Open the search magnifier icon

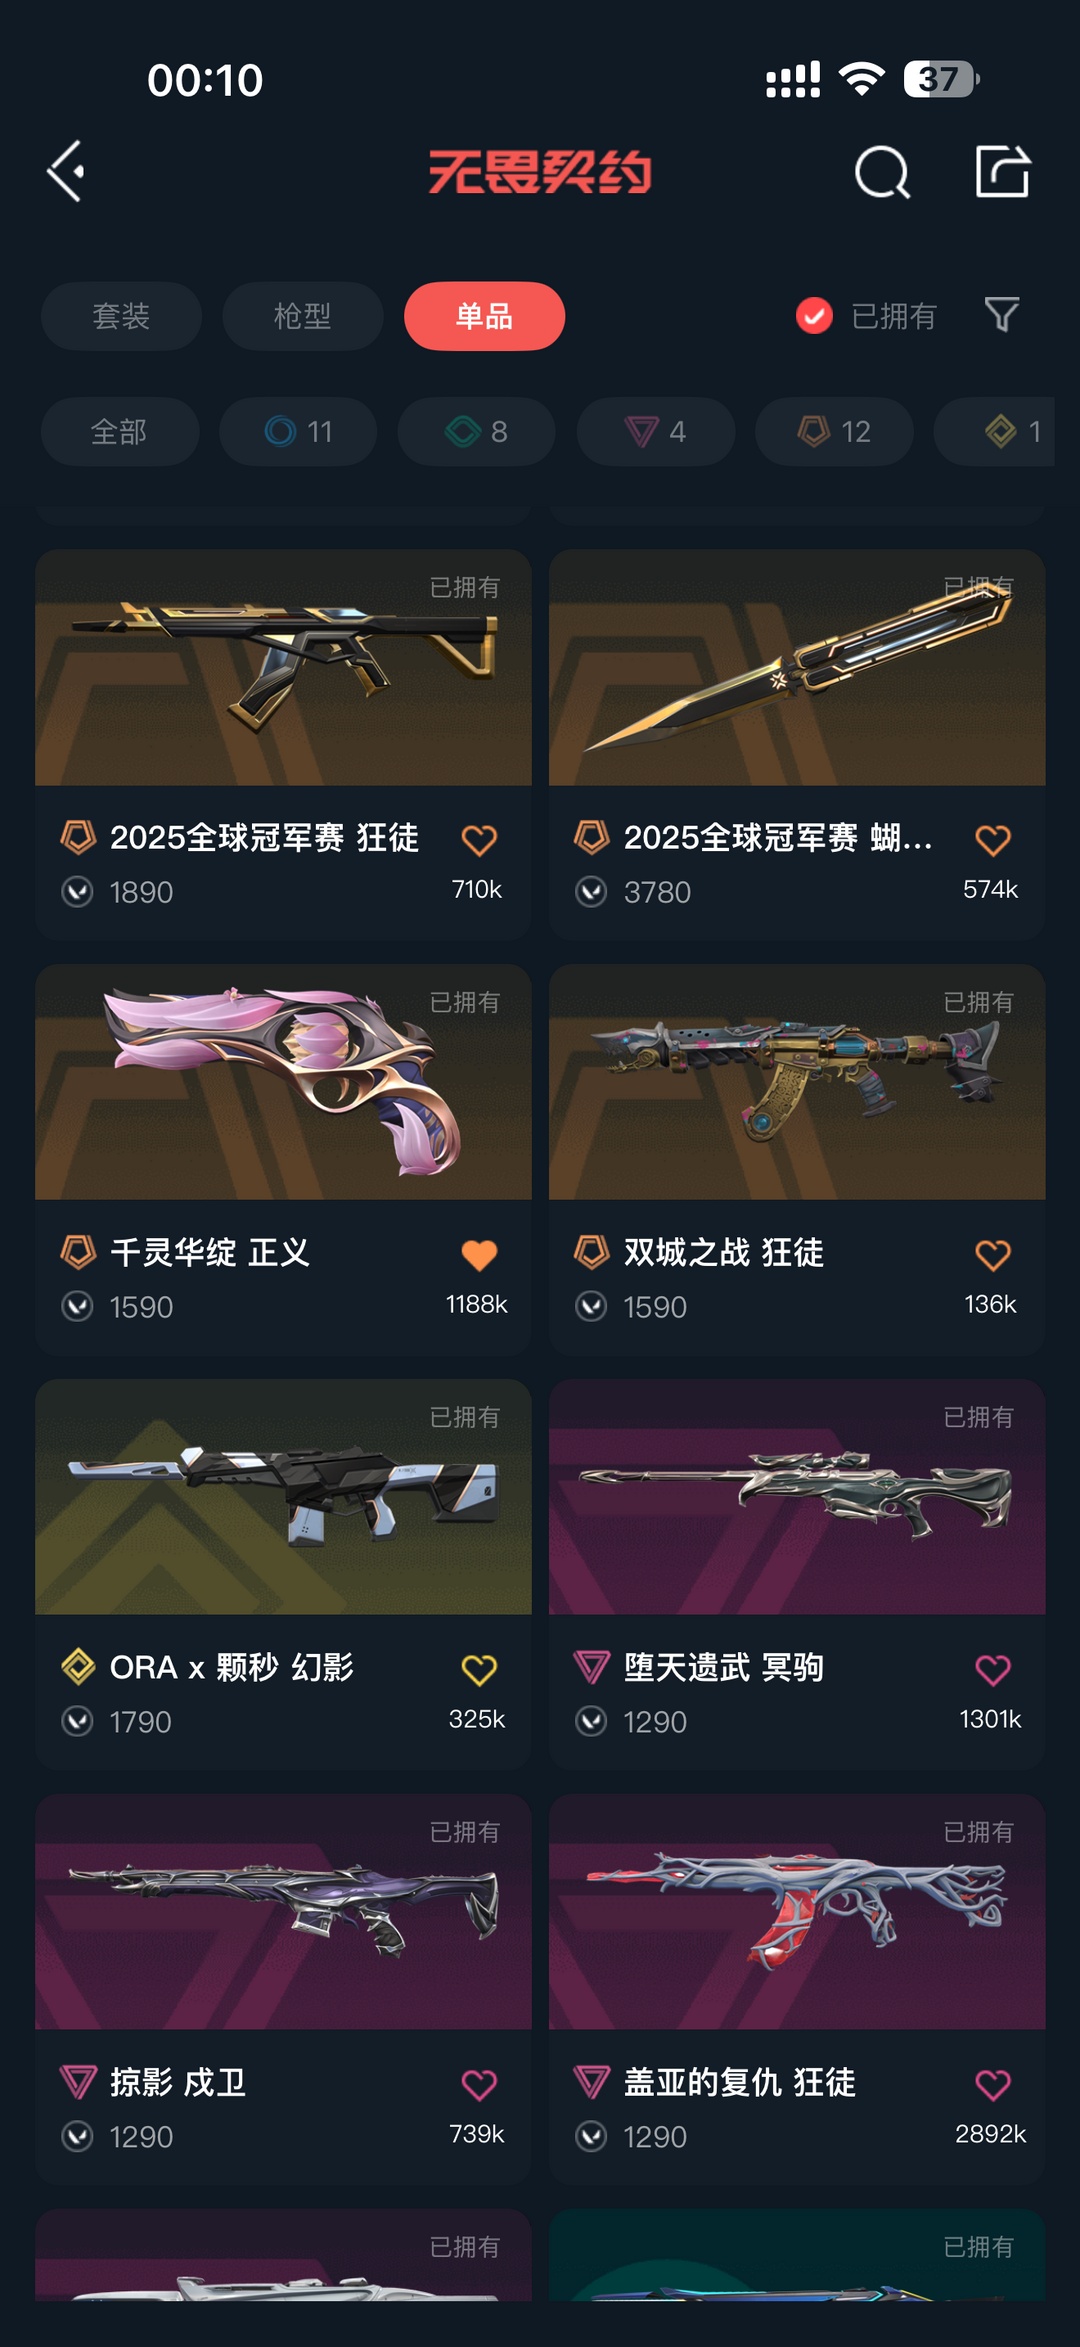tap(883, 172)
